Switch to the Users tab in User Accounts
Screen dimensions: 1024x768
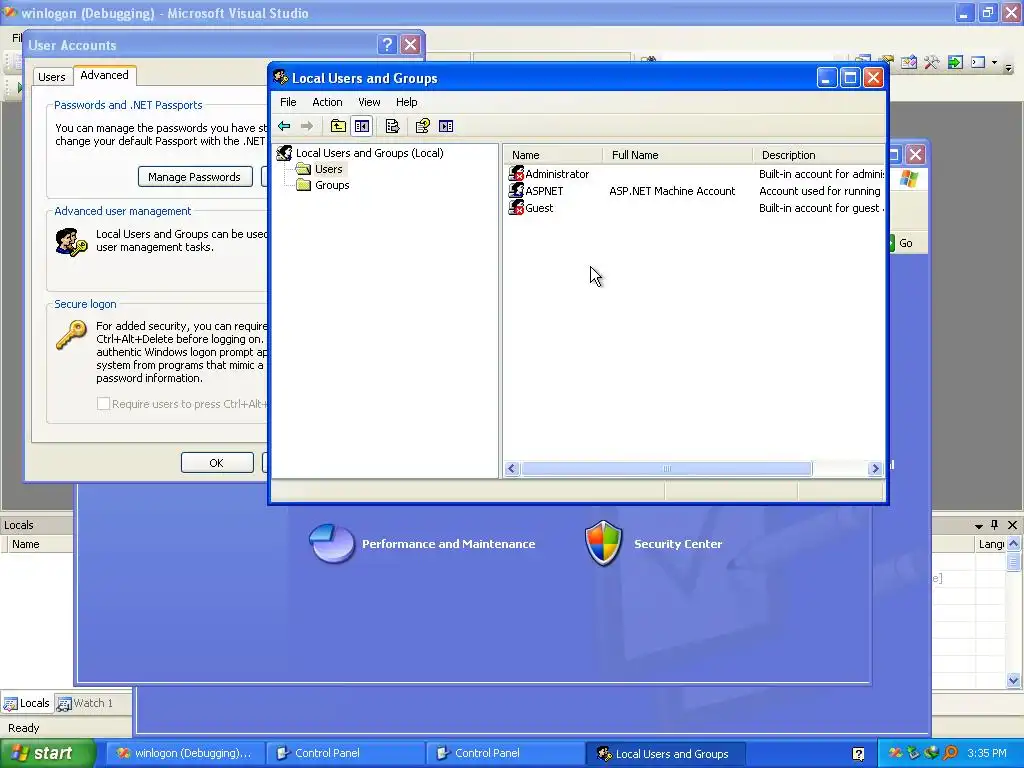[52, 77]
